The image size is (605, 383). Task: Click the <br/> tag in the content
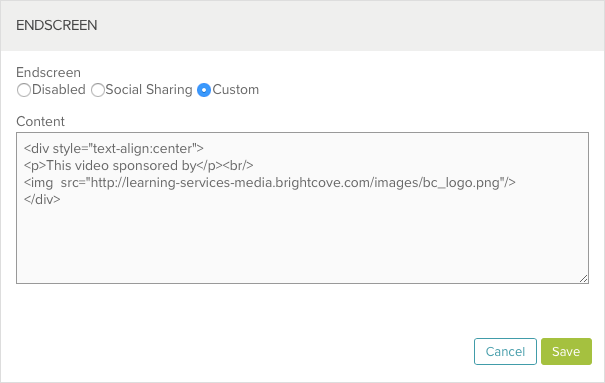(x=238, y=165)
